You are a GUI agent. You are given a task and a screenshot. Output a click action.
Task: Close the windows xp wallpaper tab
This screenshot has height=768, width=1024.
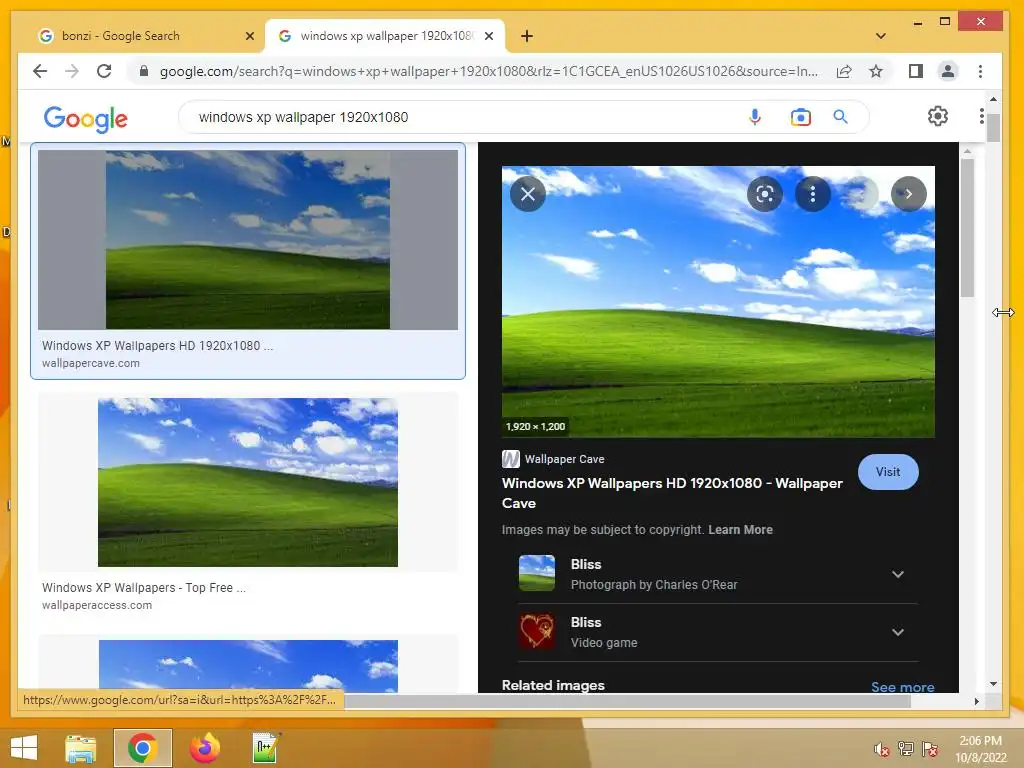point(488,36)
